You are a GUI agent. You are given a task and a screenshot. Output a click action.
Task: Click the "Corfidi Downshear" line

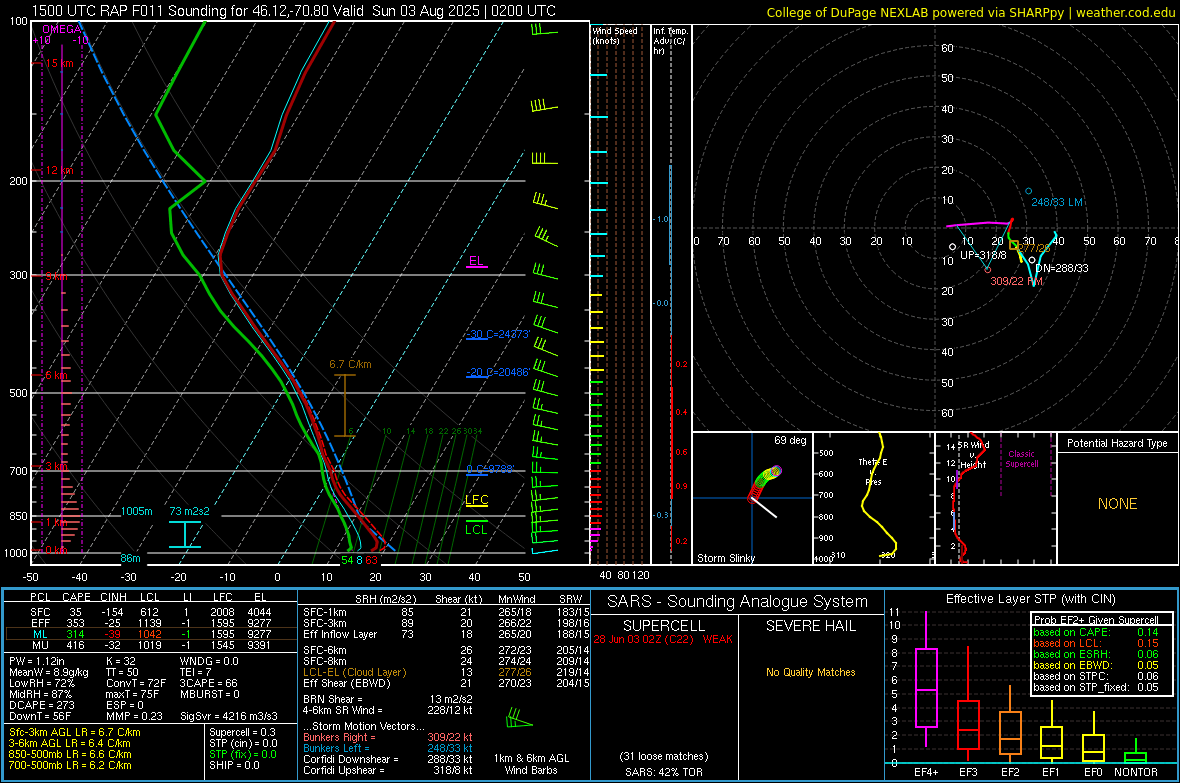[x=388, y=759]
